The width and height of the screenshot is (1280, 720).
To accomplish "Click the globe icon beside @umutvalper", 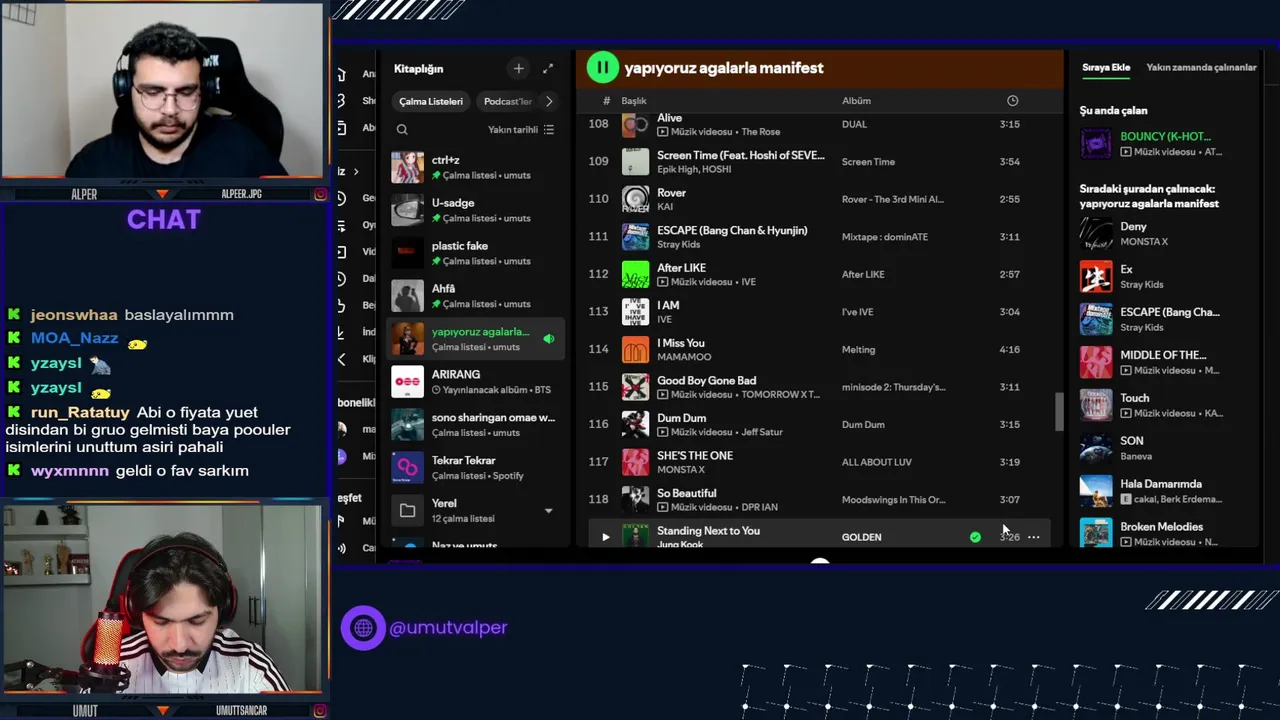I will point(363,628).
